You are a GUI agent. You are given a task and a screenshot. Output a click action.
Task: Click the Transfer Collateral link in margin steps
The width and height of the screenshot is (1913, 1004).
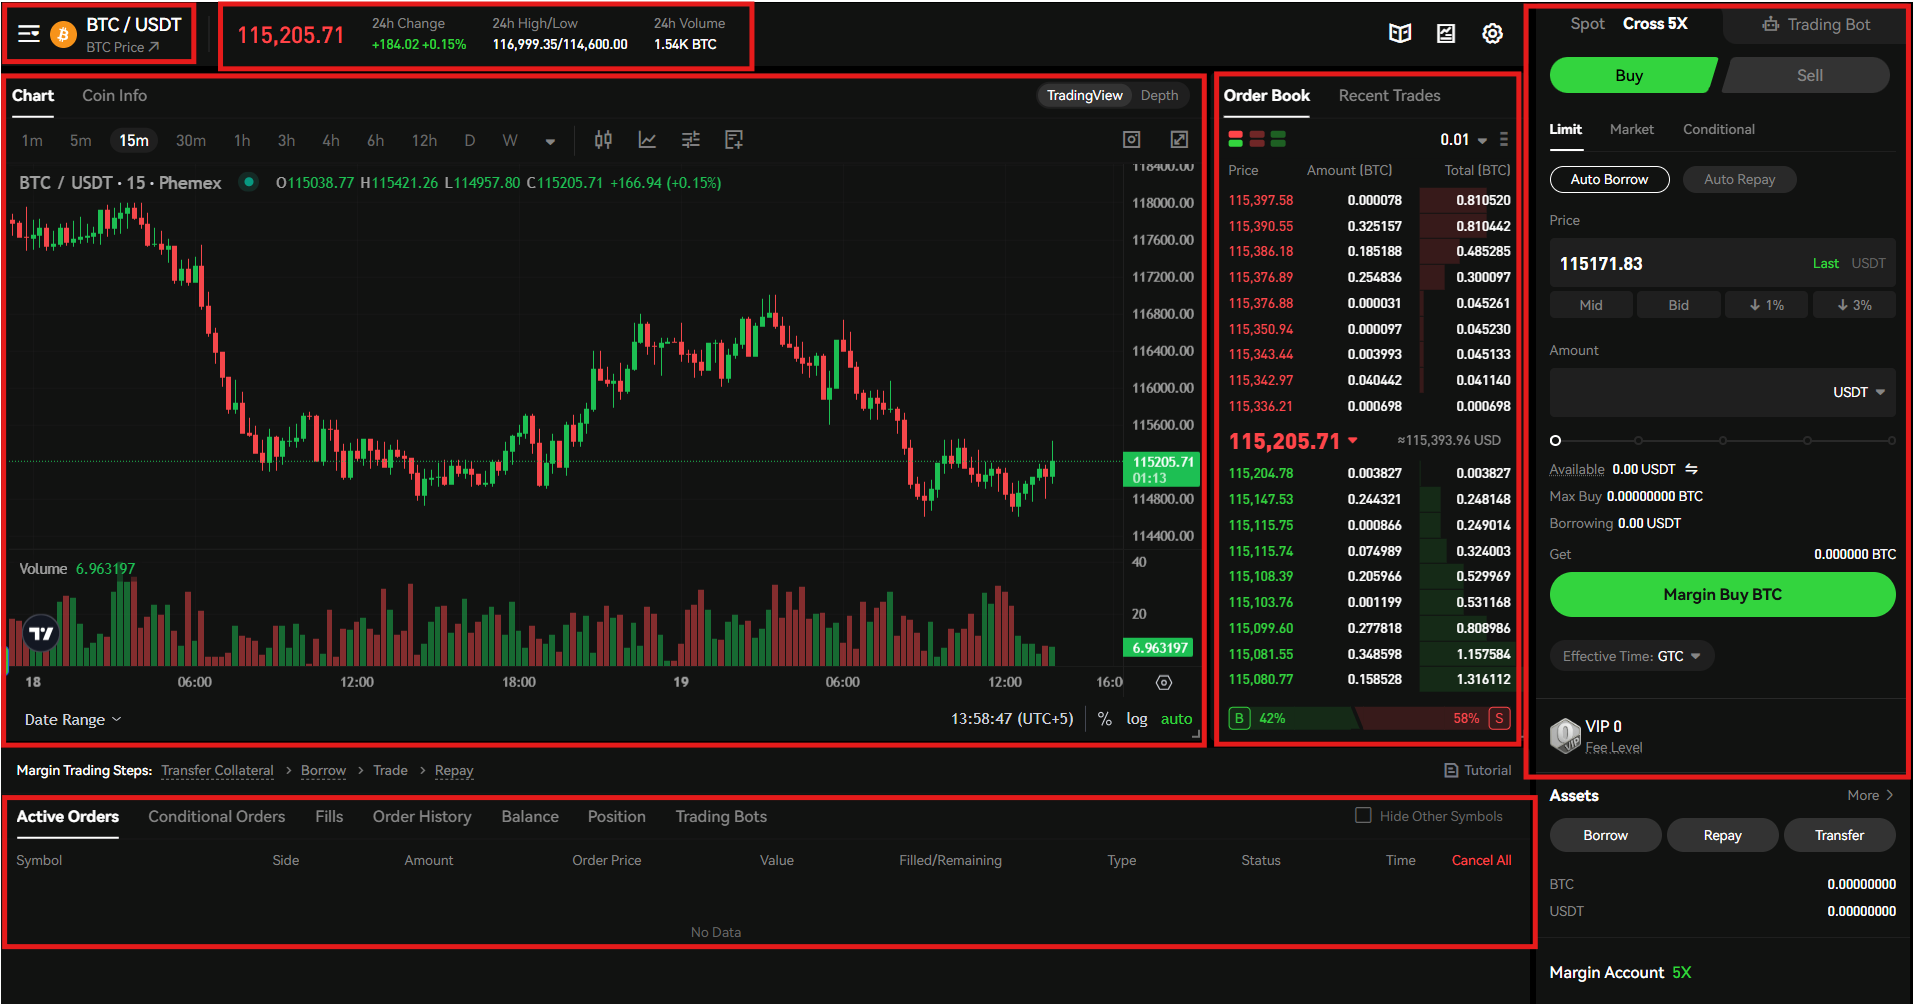pyautogui.click(x=217, y=770)
